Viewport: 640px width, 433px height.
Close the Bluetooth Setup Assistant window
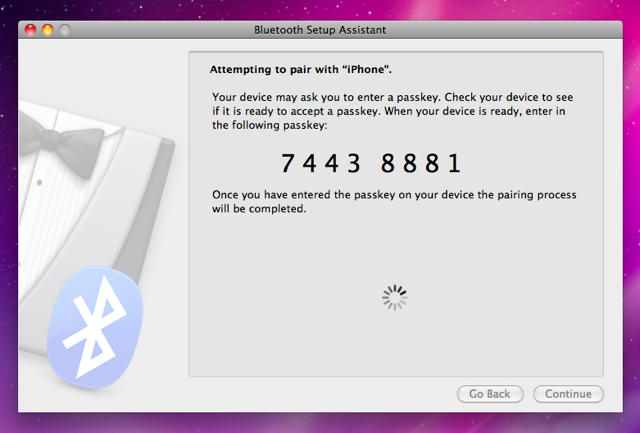tap(30, 30)
